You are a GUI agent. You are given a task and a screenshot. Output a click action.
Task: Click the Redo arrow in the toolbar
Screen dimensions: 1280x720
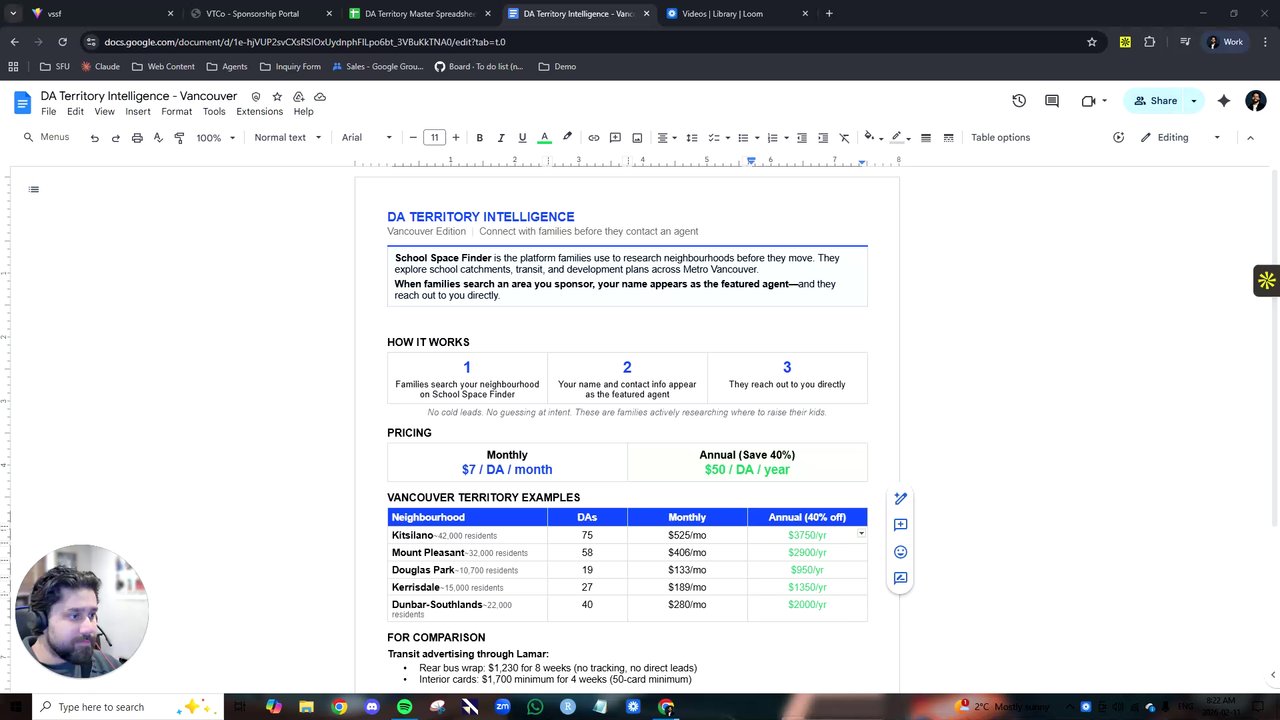[x=116, y=138]
